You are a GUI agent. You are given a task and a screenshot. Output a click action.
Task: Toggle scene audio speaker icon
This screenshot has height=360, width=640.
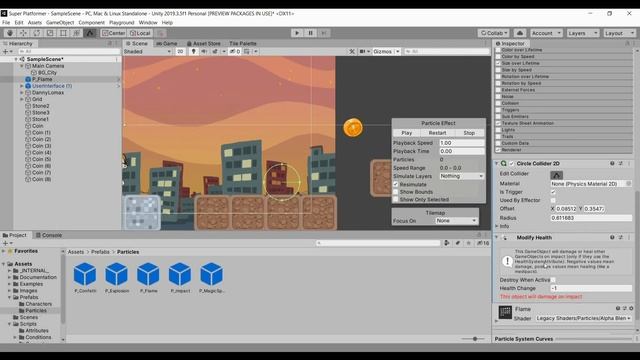click(x=204, y=51)
